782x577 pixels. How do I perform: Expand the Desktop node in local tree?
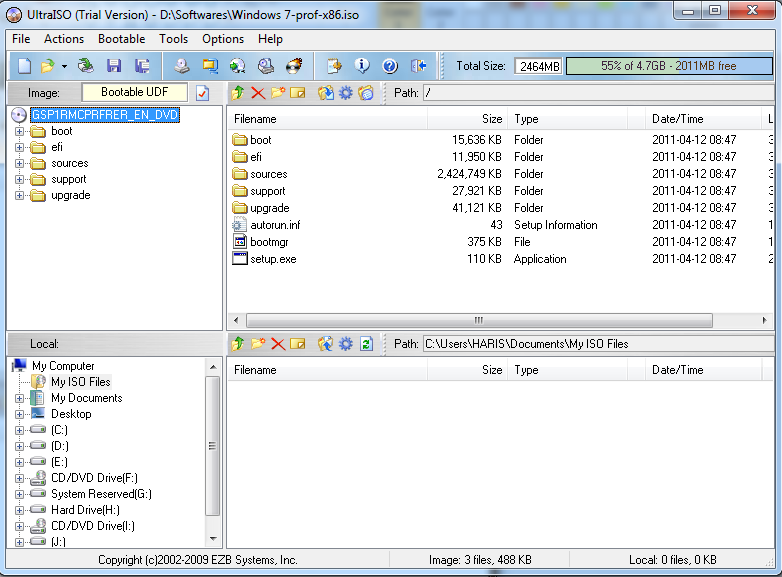click(19, 414)
